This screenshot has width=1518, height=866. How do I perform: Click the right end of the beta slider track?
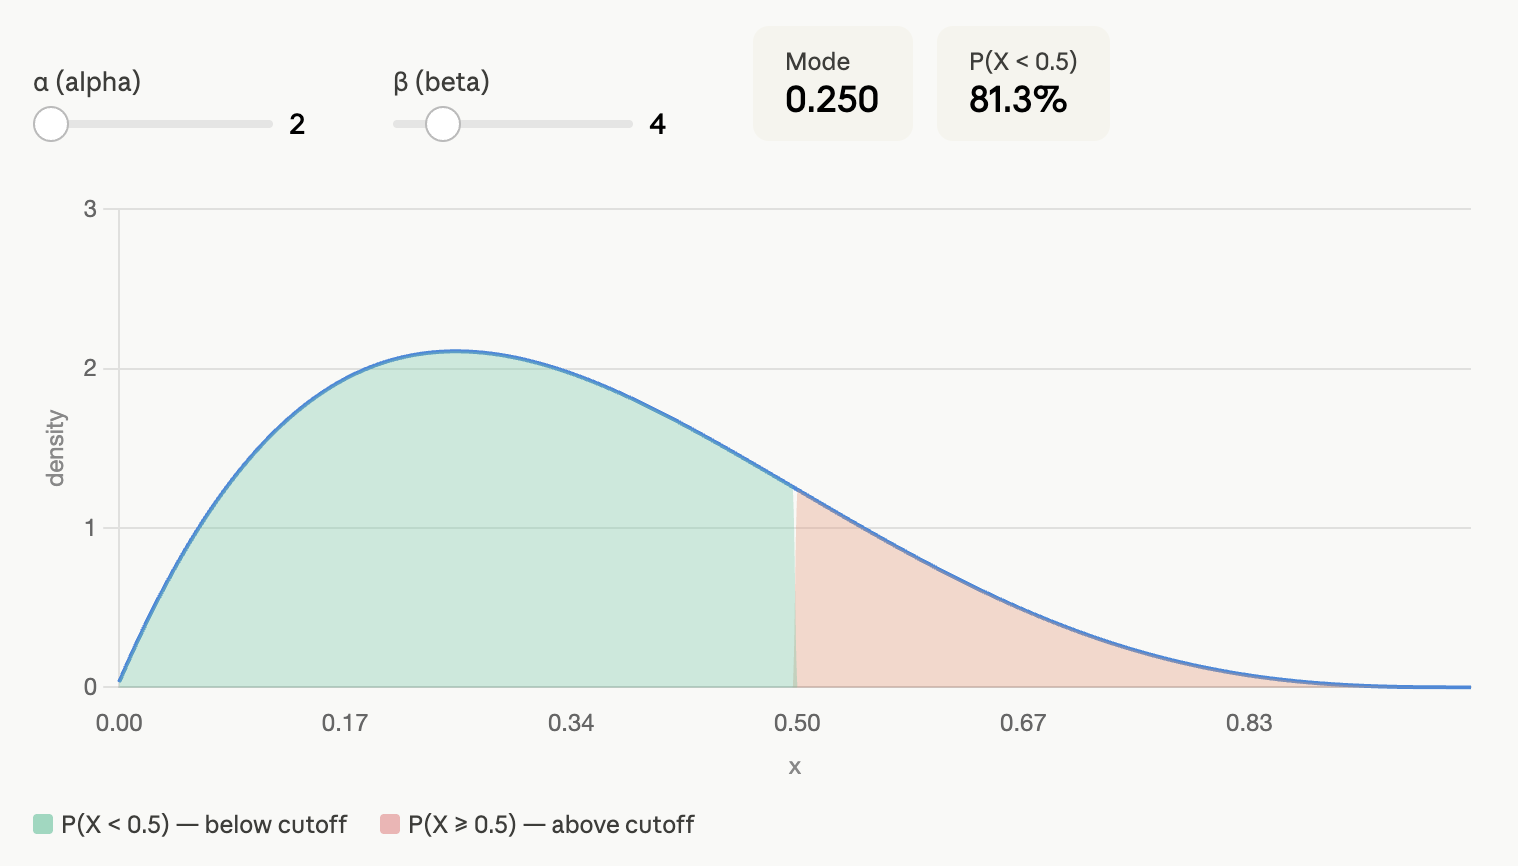tap(629, 124)
